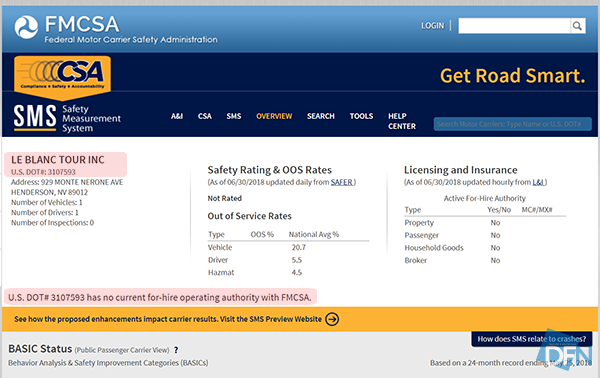
Task: Select the Address 929 MONTE NERONE AVE line
Action: [67, 182]
